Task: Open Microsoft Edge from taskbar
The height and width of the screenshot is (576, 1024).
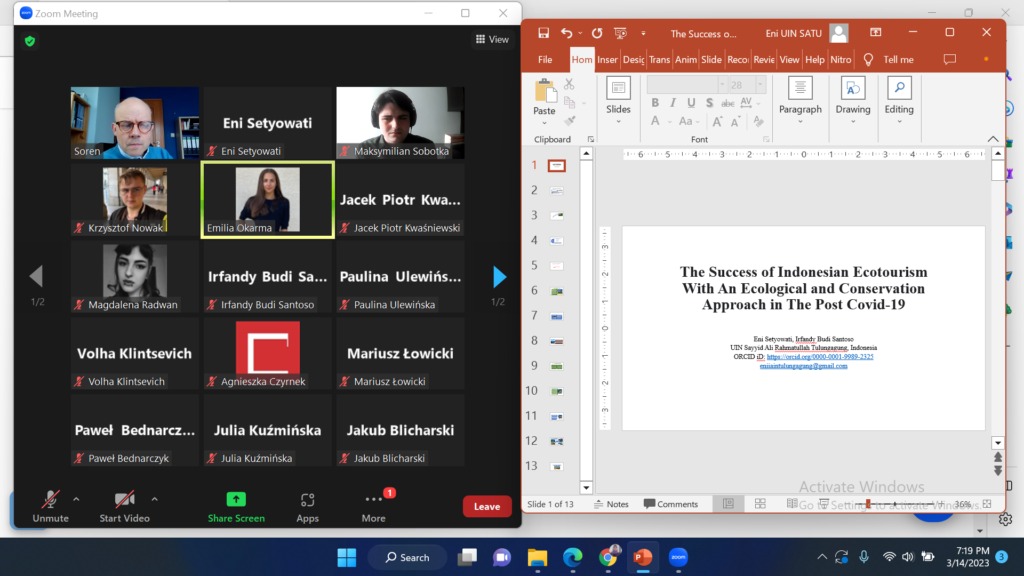Action: click(573, 557)
